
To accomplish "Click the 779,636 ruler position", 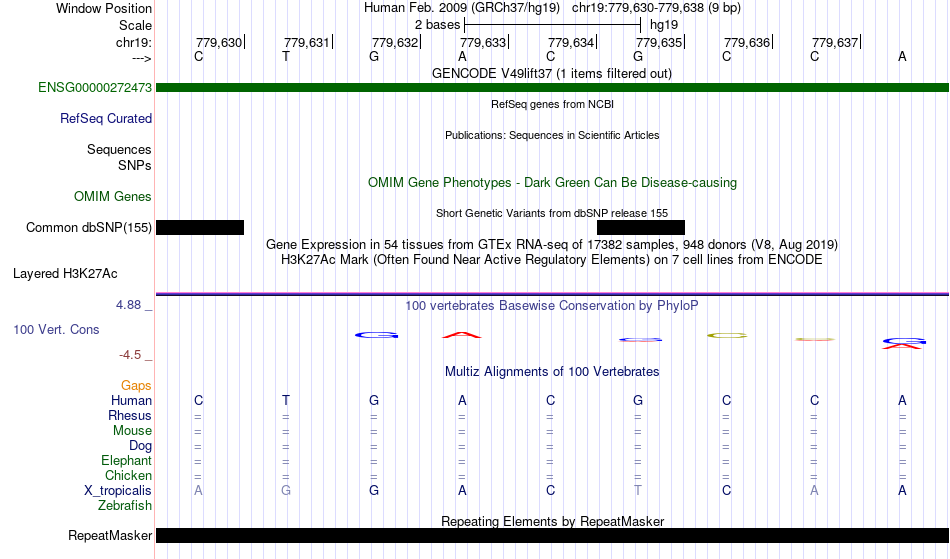I will [x=747, y=42].
